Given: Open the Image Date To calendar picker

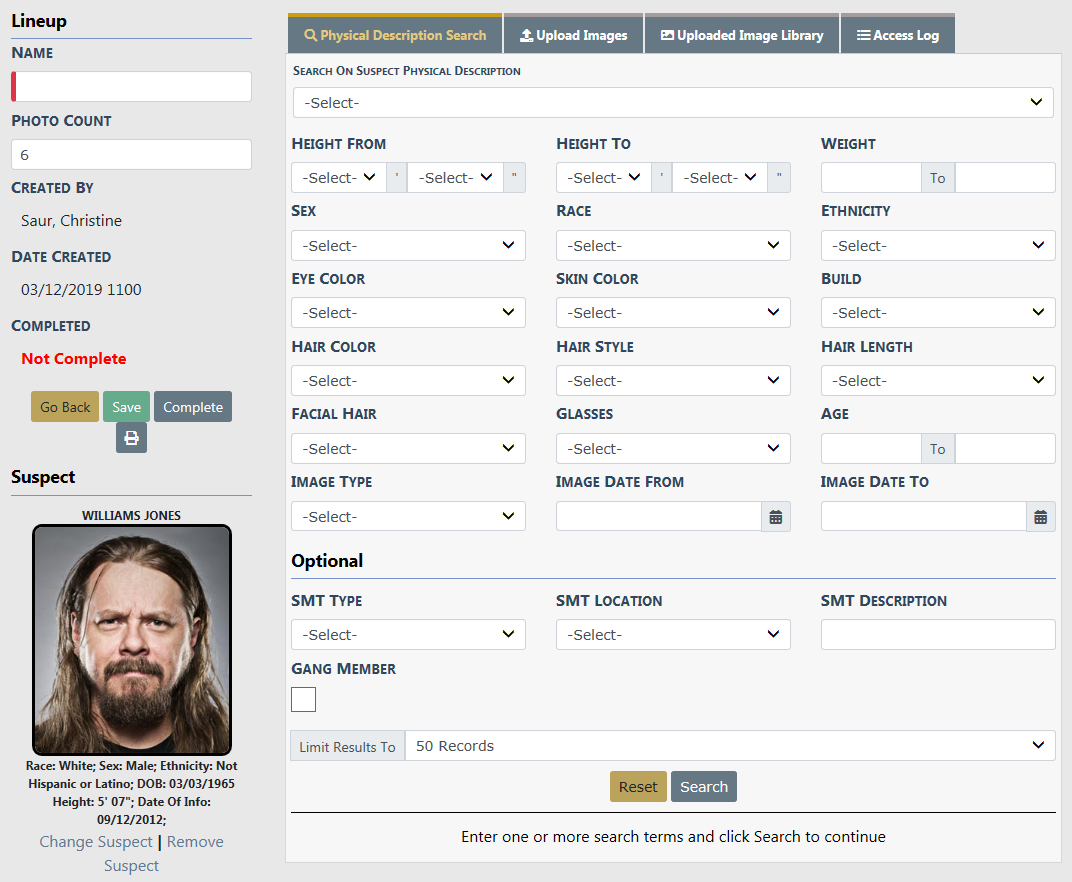Looking at the screenshot, I should pos(1040,517).
